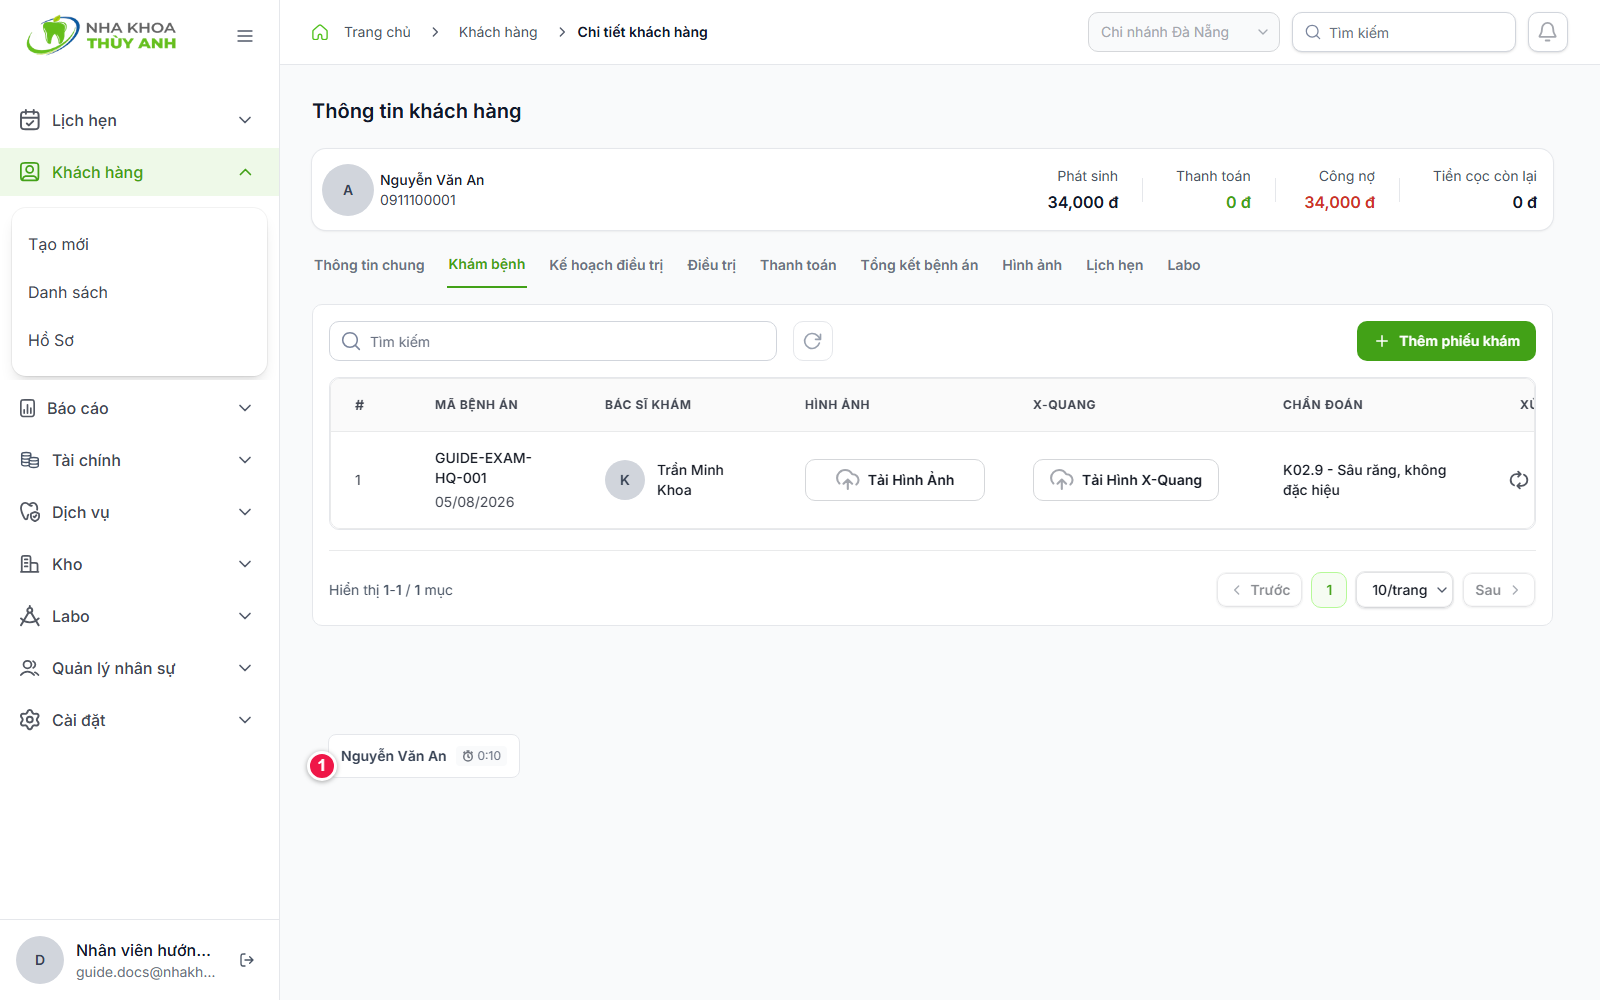This screenshot has height=1000, width=1600.
Task: Click the sync icon in GUIDE-EXAM-HQ-001 row
Action: point(1518,480)
